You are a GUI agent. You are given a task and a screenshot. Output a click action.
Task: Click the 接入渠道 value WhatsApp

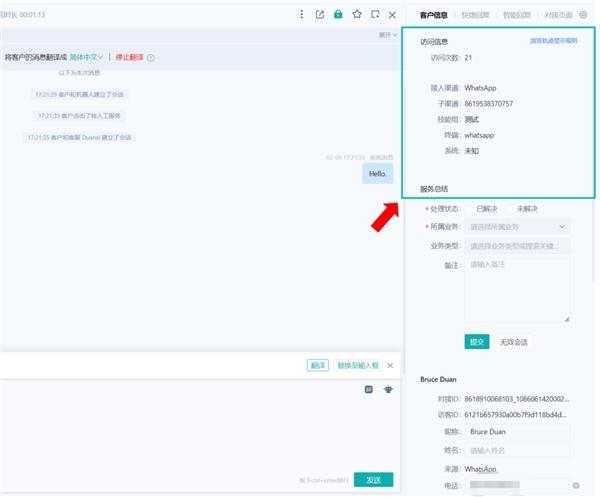pyautogui.click(x=480, y=88)
